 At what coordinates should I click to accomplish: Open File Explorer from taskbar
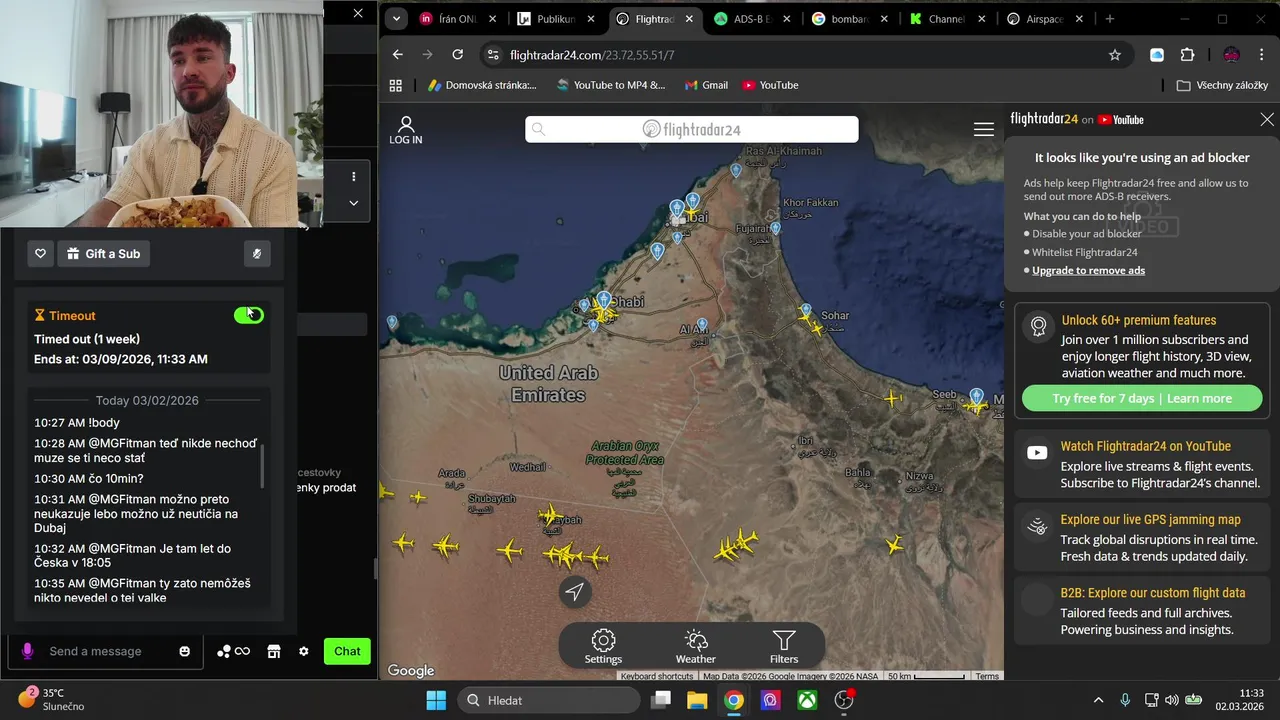click(697, 700)
